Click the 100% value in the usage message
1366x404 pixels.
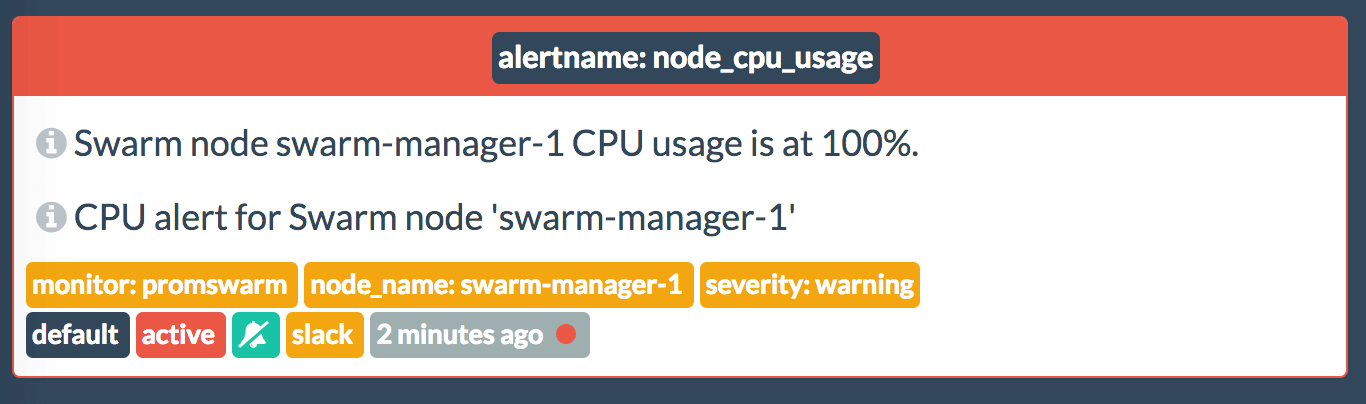point(870,145)
